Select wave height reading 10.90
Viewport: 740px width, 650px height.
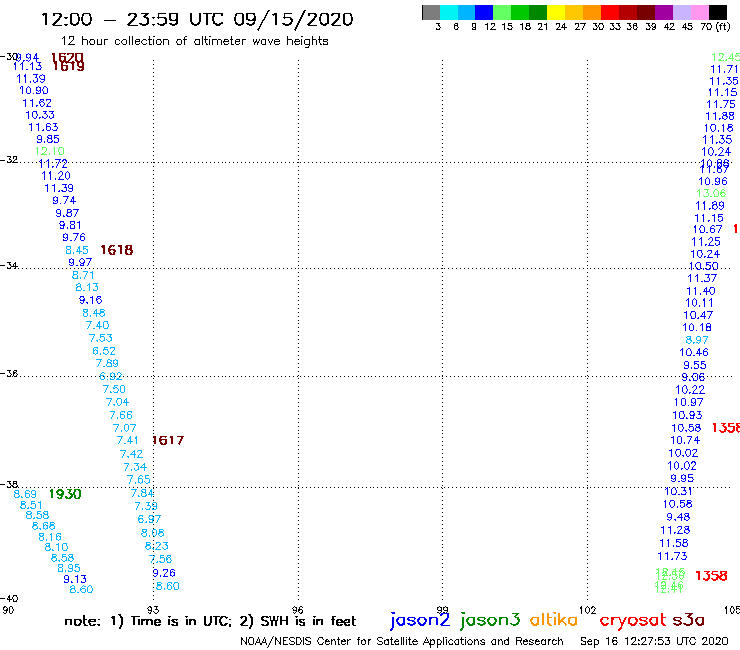(34, 90)
